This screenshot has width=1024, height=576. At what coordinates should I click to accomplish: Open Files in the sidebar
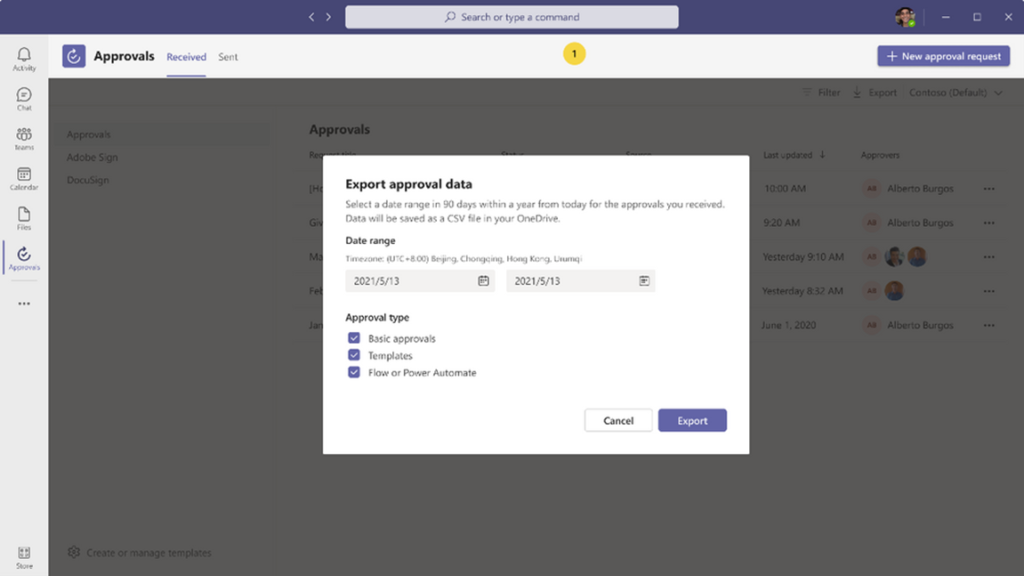coord(24,218)
